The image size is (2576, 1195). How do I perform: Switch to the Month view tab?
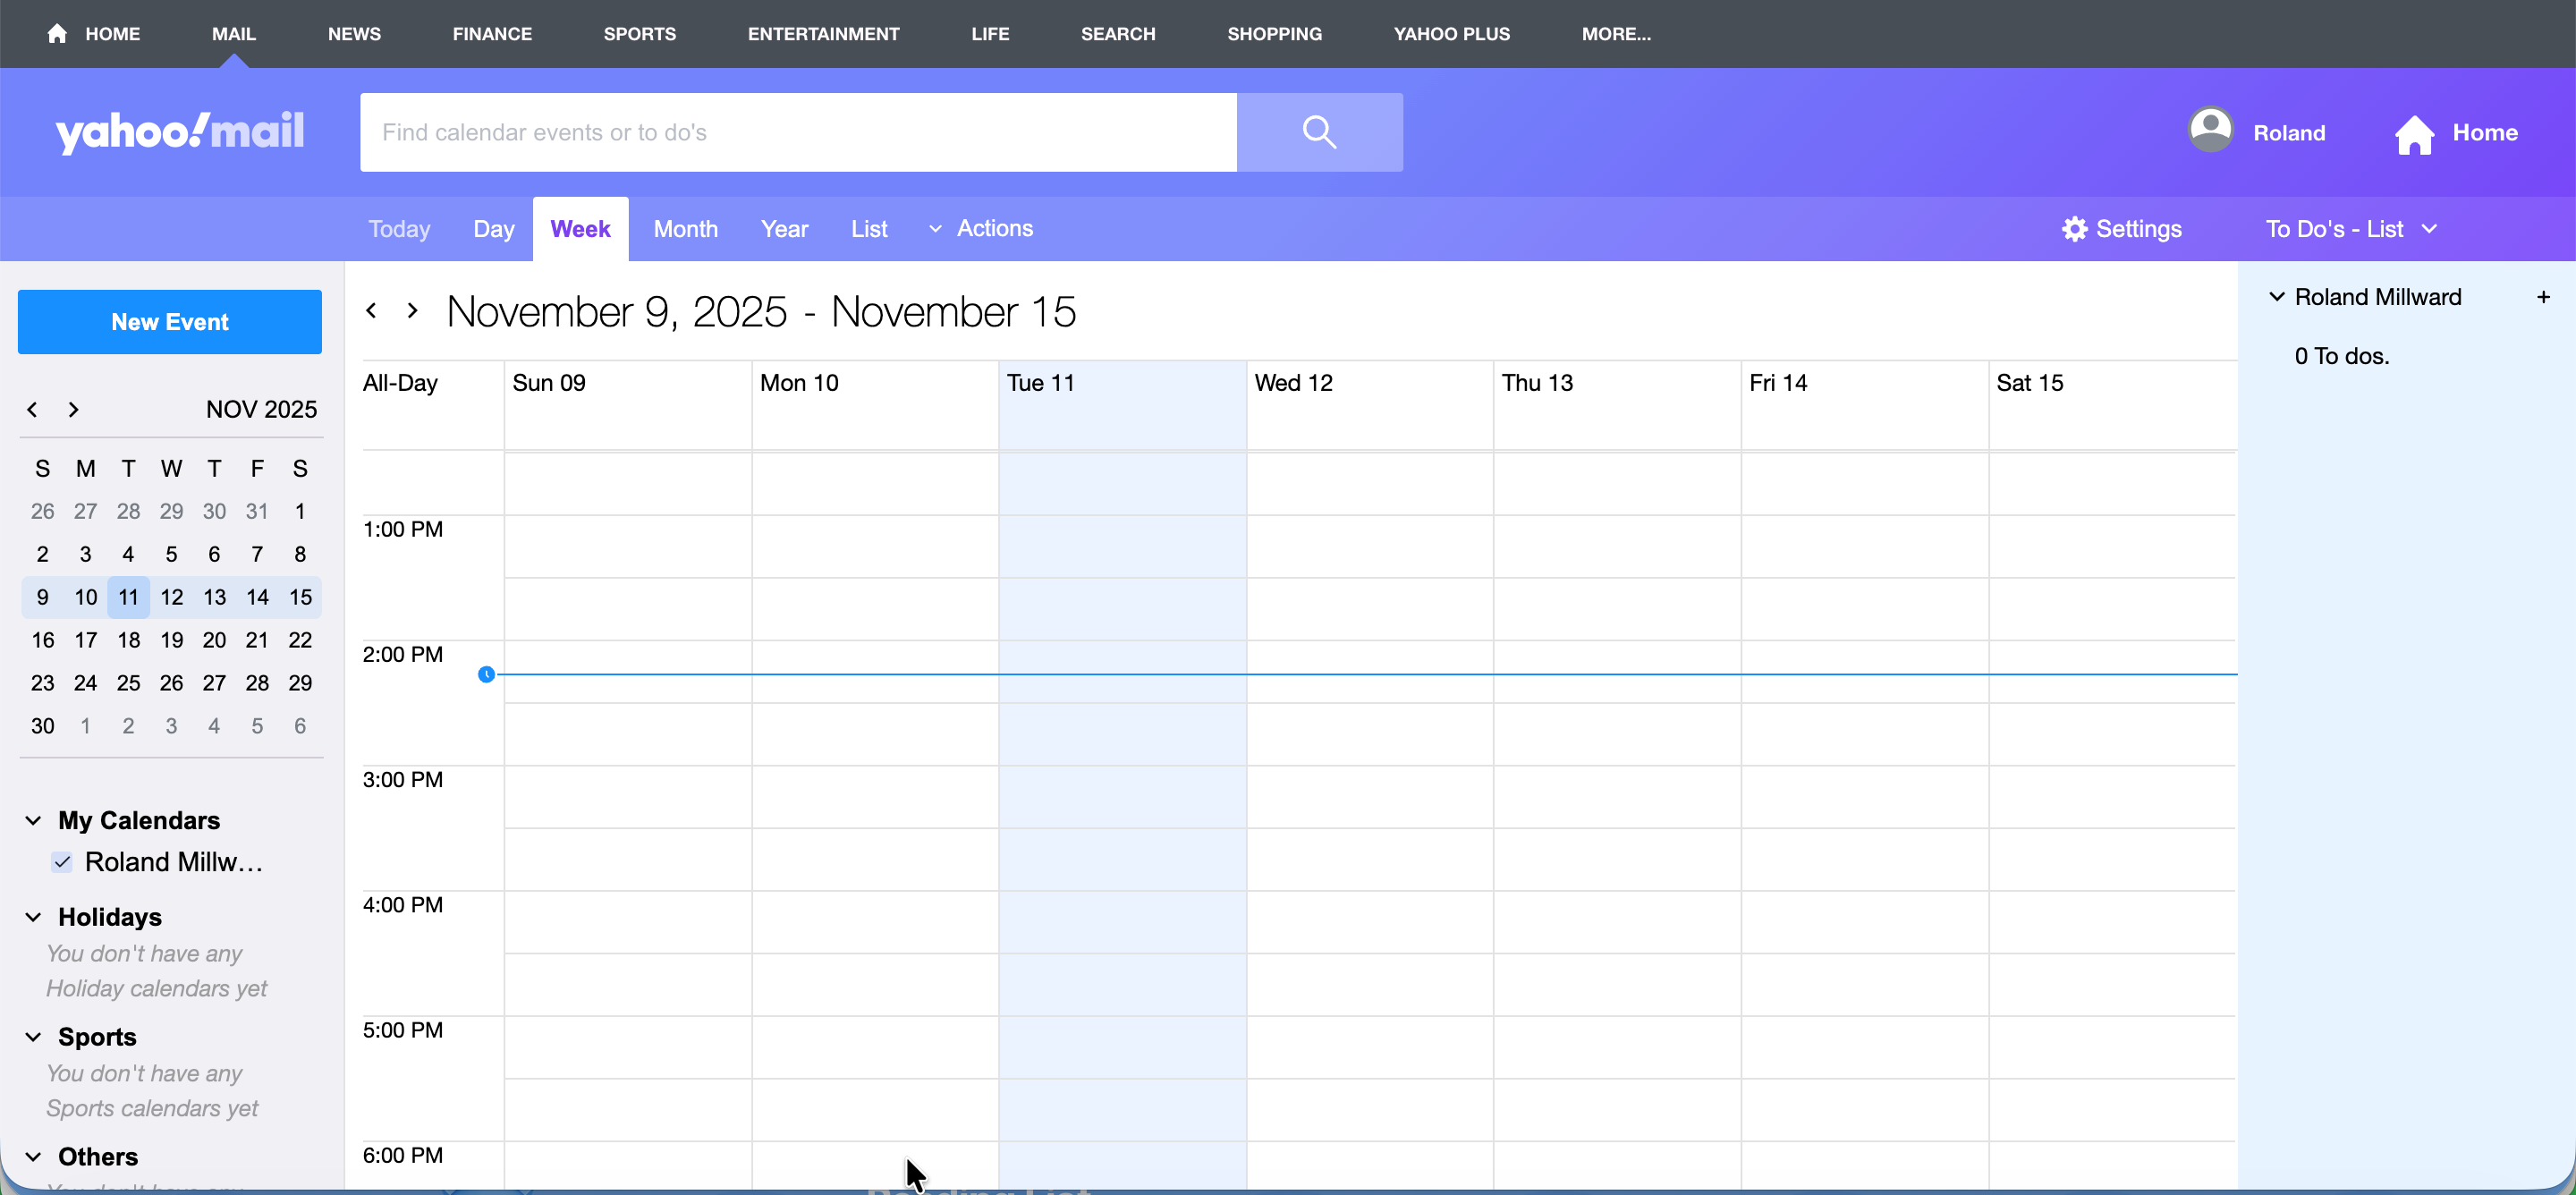685,229
